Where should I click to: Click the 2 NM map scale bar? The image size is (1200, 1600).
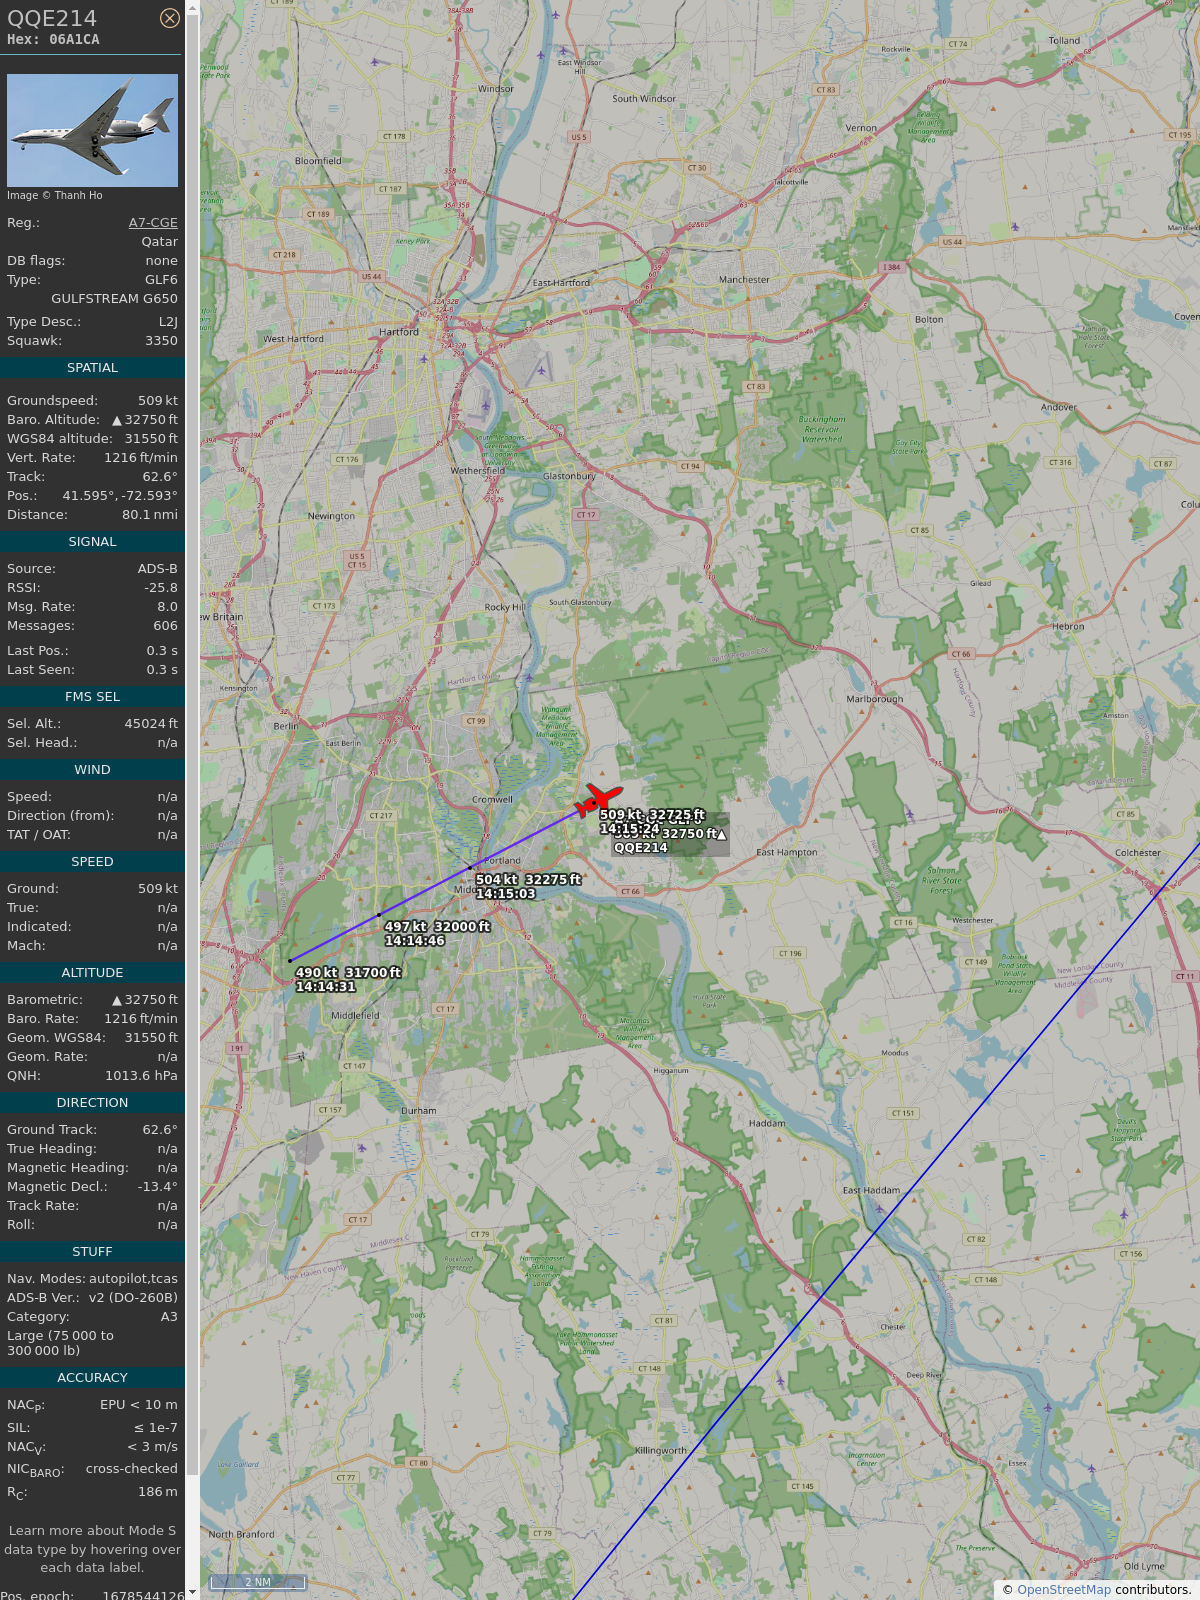pyautogui.click(x=257, y=1582)
